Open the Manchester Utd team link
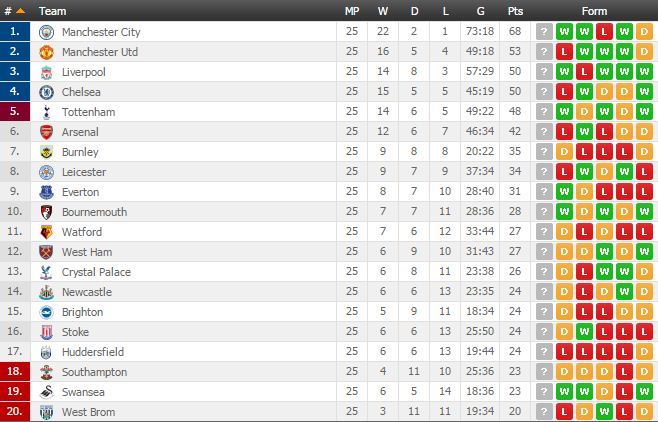 (x=99, y=52)
